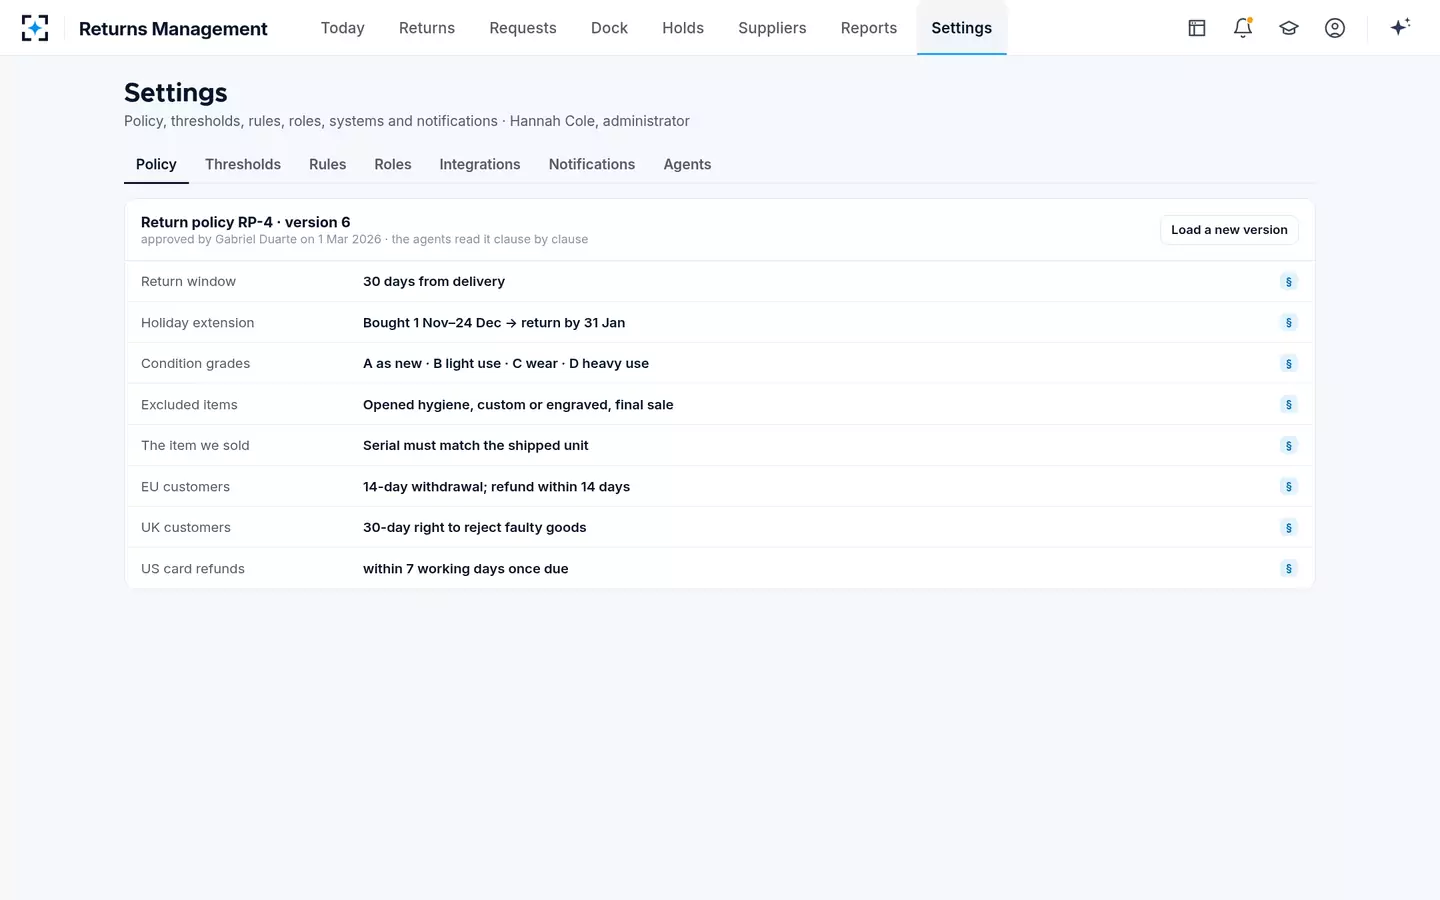Screen dimensions: 1440x900
Task: Click the '30 days from delivery' value
Action: pyautogui.click(x=434, y=282)
